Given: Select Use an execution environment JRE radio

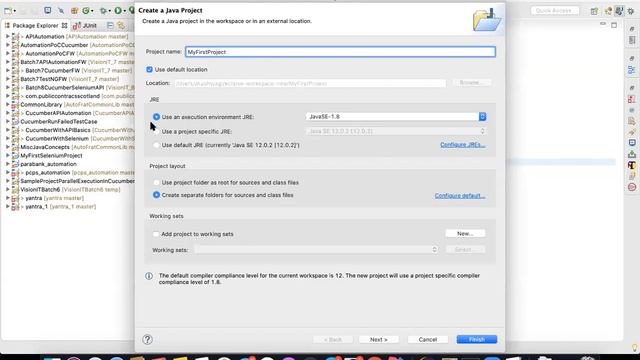Looking at the screenshot, I should (x=156, y=117).
